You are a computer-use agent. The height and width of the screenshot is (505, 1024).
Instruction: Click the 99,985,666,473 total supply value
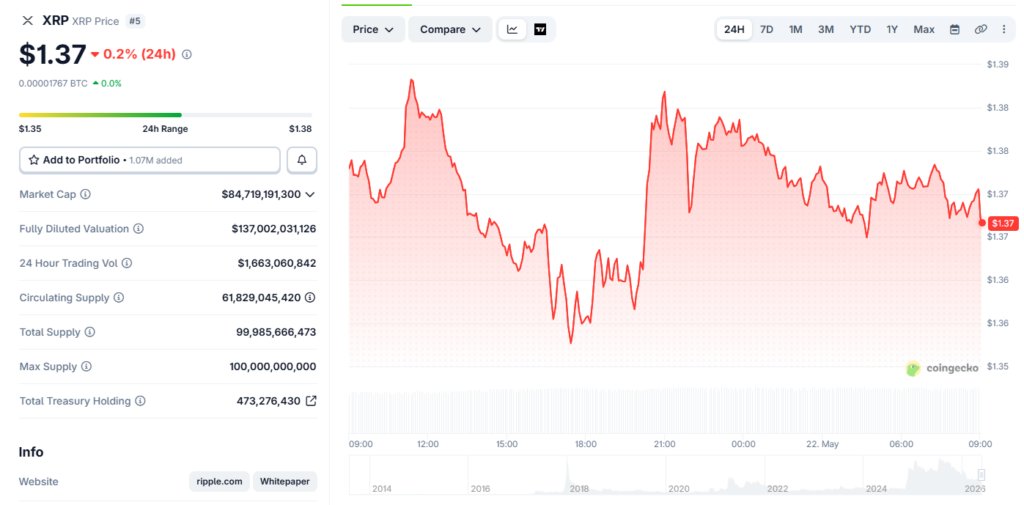coord(276,332)
